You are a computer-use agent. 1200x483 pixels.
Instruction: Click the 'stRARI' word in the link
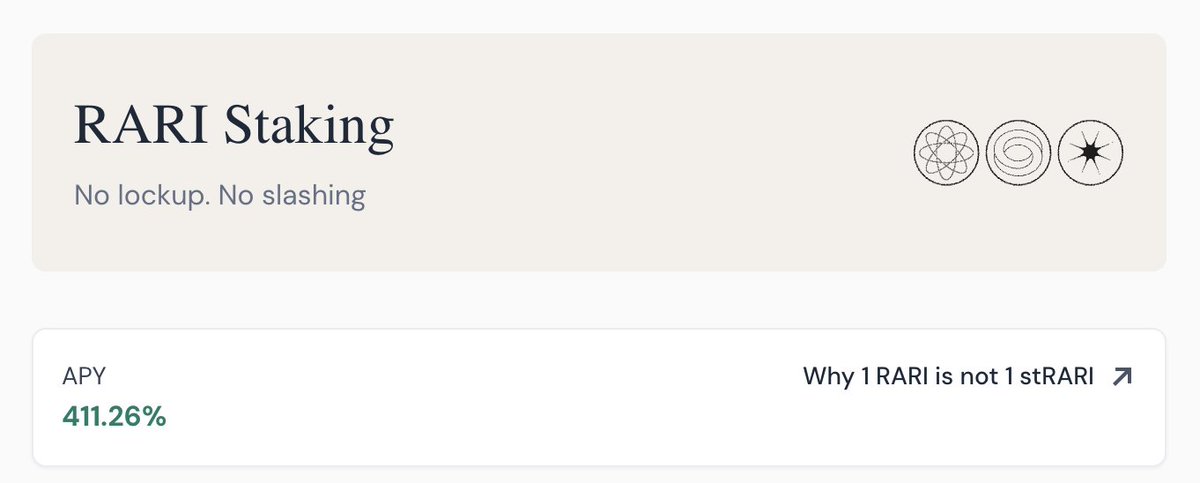[1061, 376]
